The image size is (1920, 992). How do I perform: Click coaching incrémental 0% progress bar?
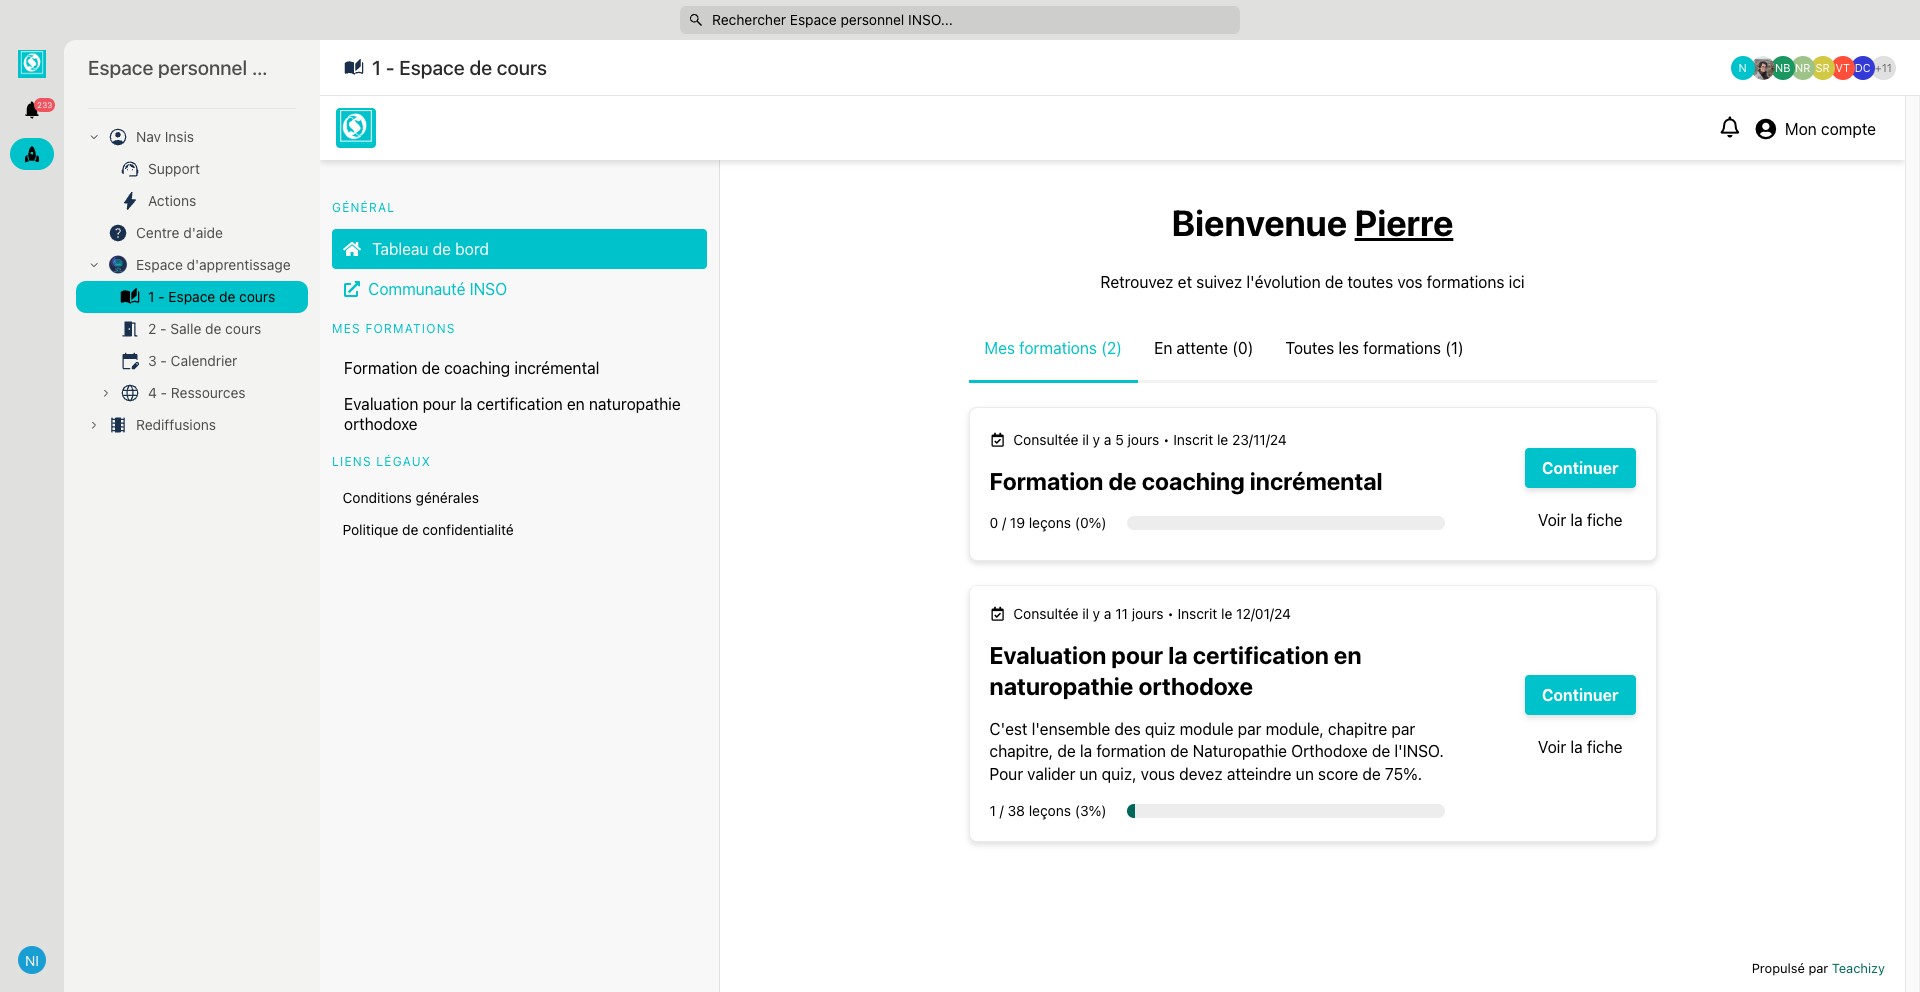[1285, 523]
